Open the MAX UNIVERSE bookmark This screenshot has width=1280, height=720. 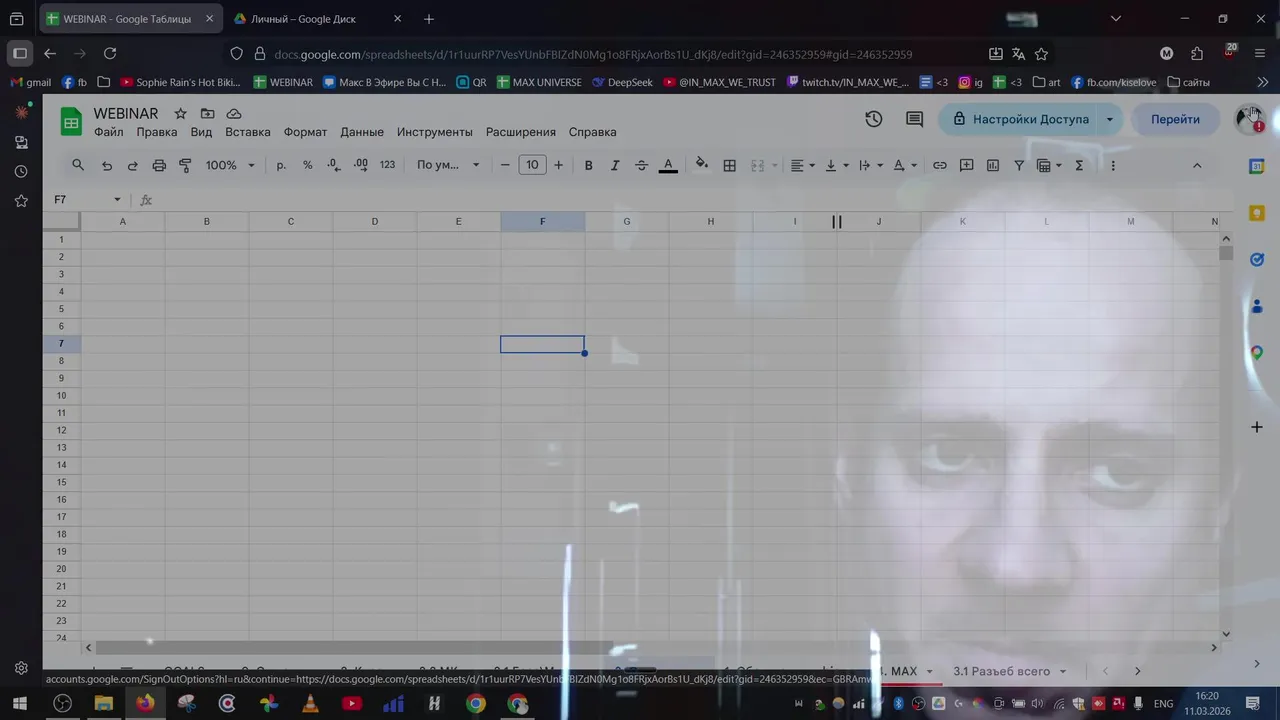tap(538, 82)
